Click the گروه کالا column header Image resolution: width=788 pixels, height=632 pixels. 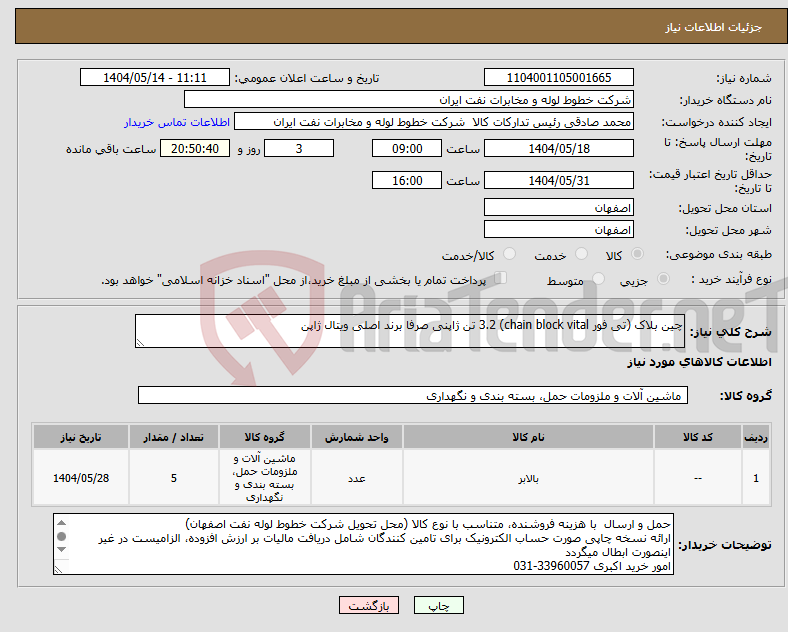265,437
